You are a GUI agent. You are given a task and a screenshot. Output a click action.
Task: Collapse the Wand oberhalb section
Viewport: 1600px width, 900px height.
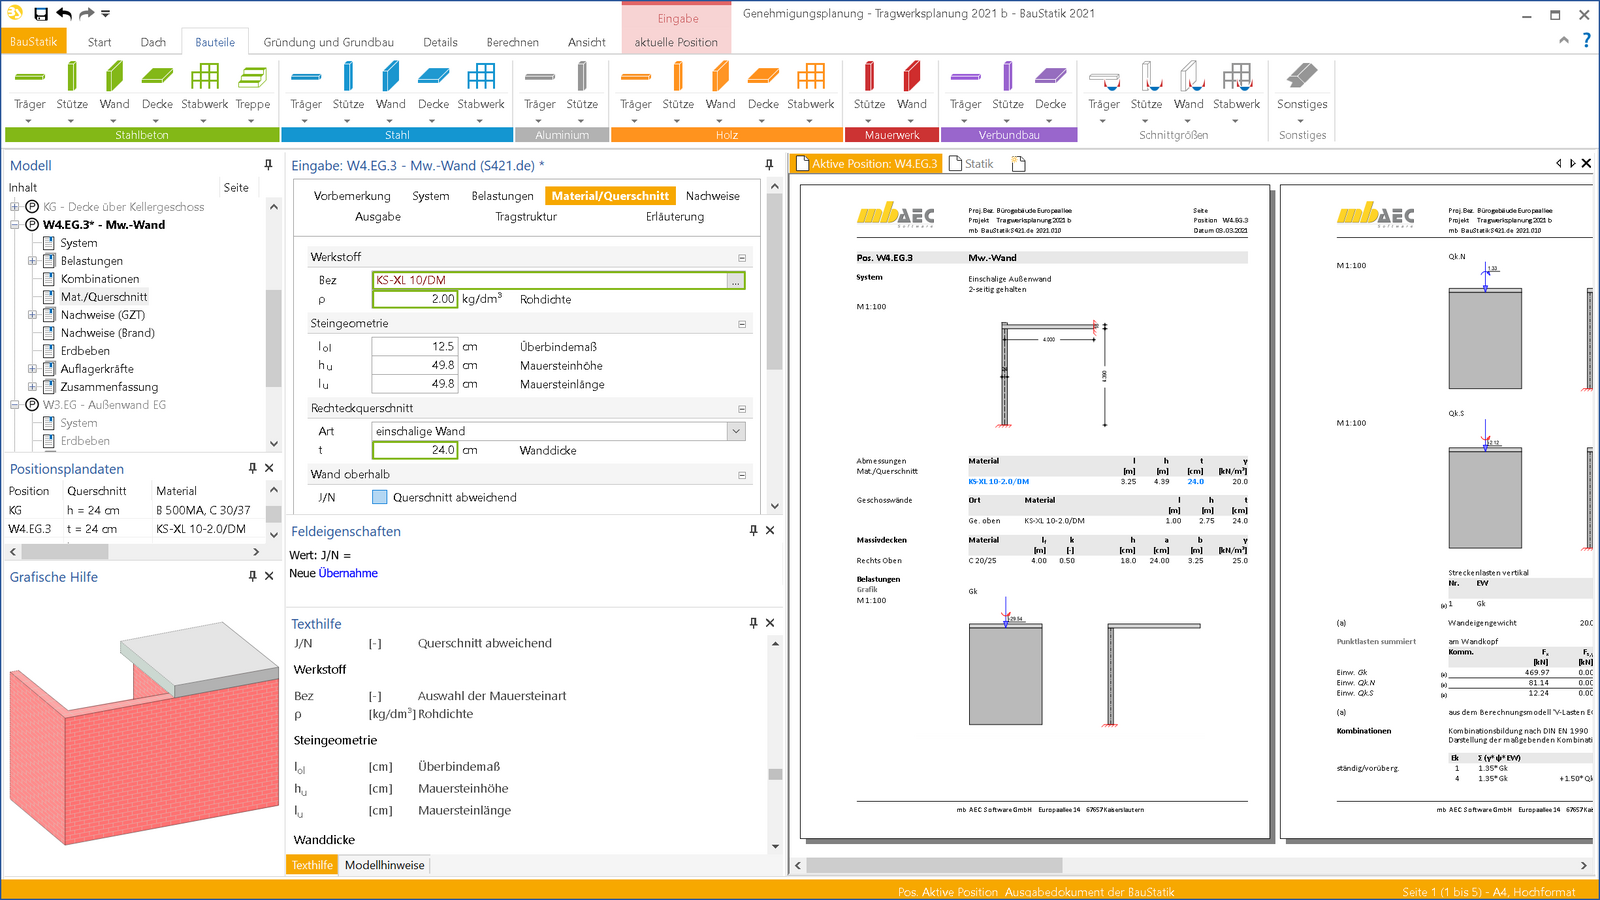pos(742,475)
